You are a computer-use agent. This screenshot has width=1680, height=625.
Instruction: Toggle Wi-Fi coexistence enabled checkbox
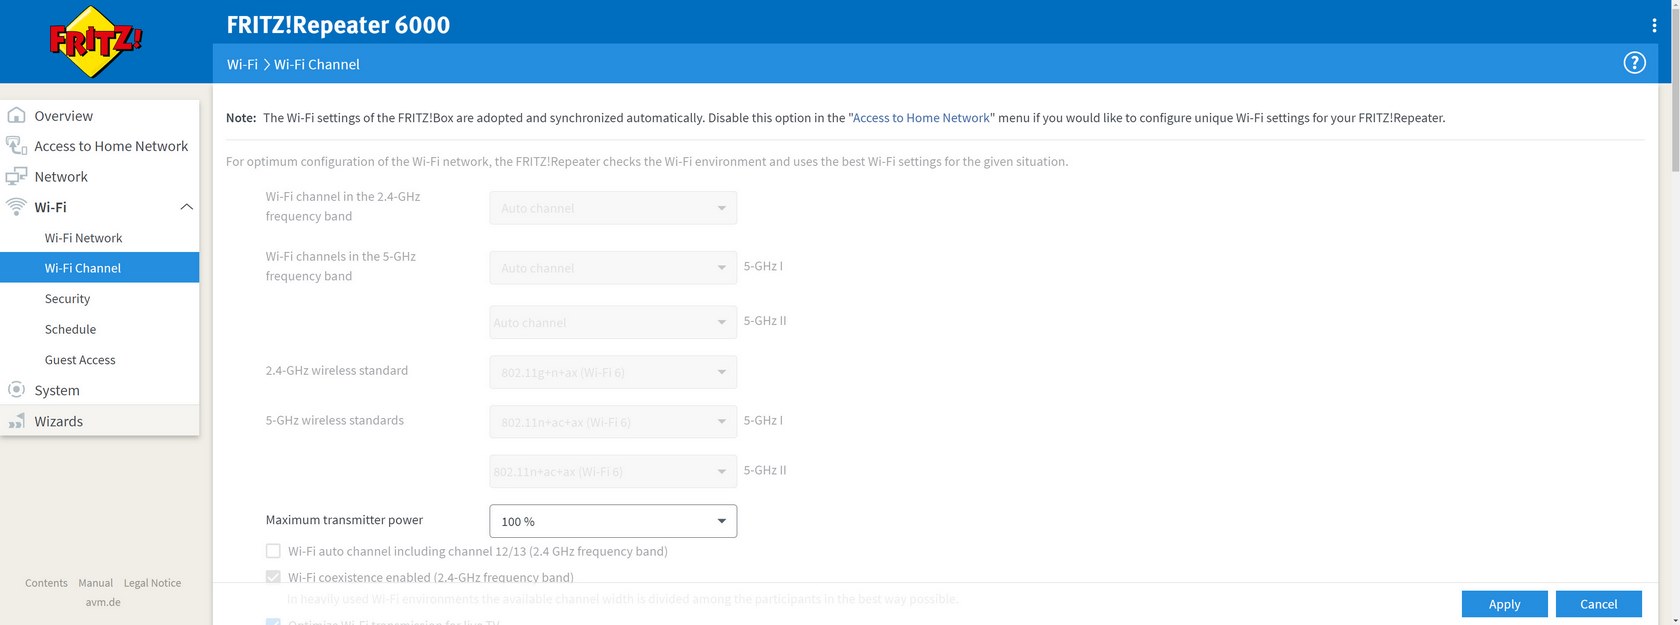point(273,577)
